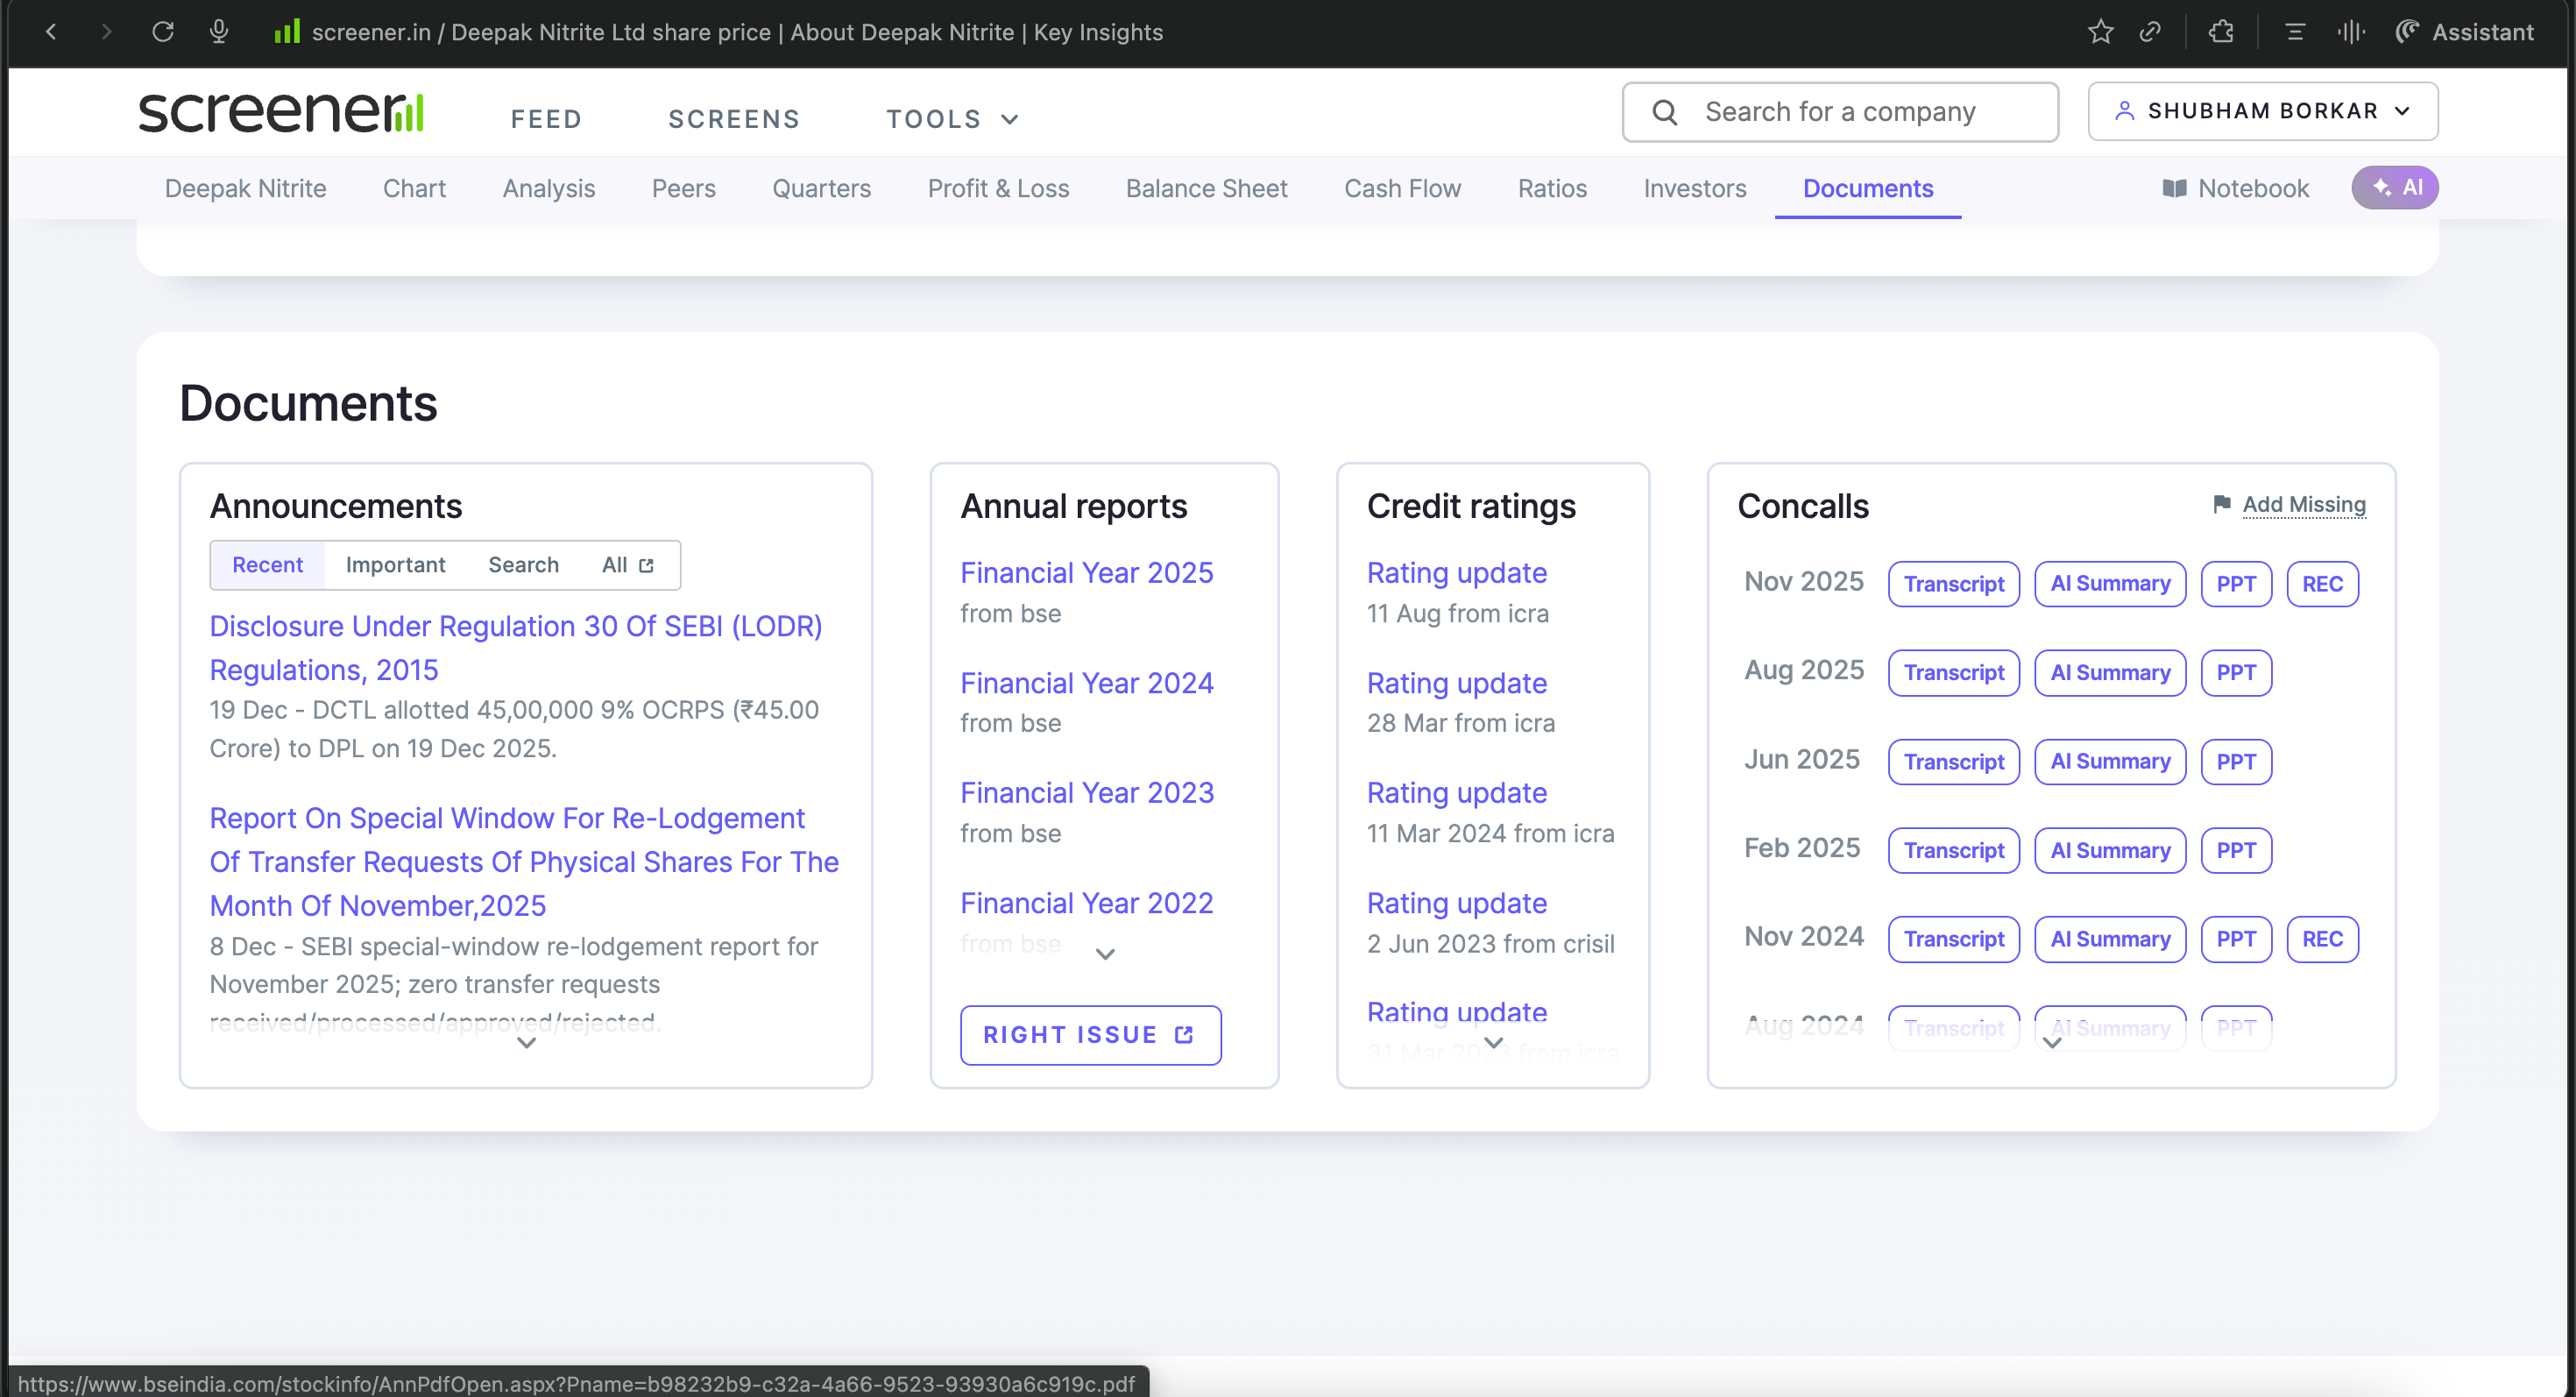This screenshot has height=1397, width=2576.
Task: Select the Search announcements filter
Action: click(x=523, y=565)
